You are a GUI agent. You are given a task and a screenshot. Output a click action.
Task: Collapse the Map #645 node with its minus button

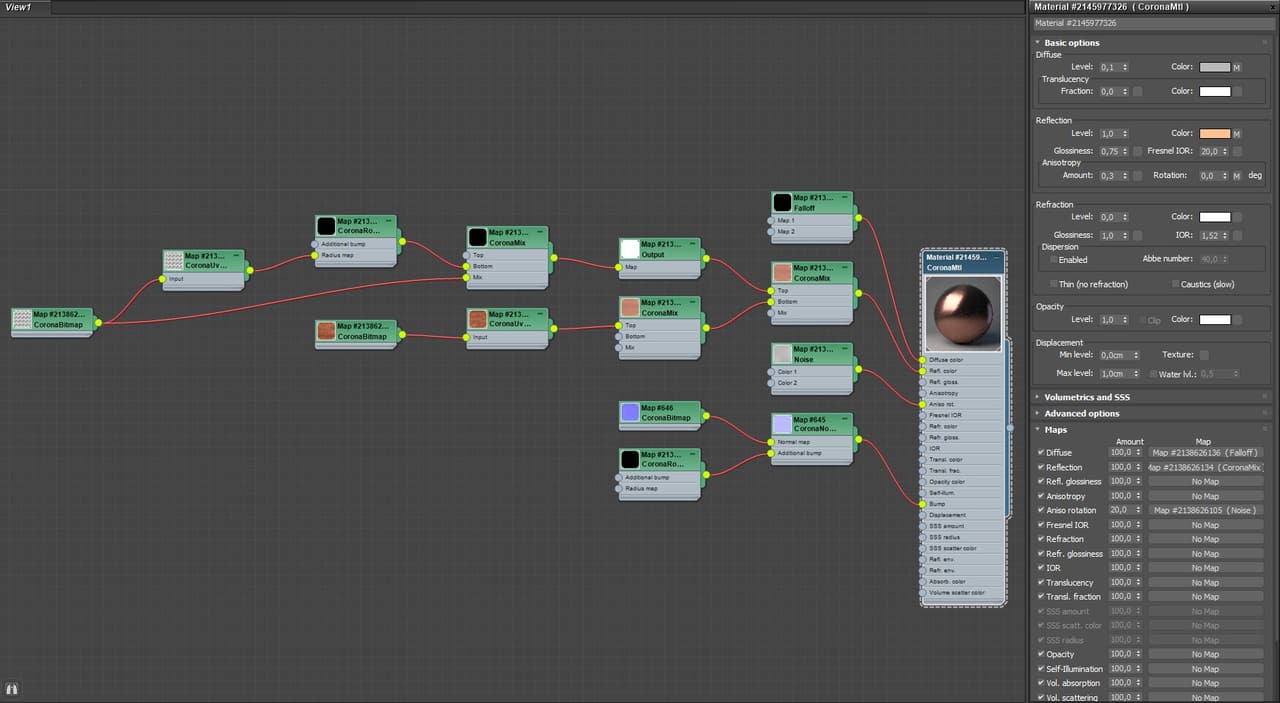845,419
